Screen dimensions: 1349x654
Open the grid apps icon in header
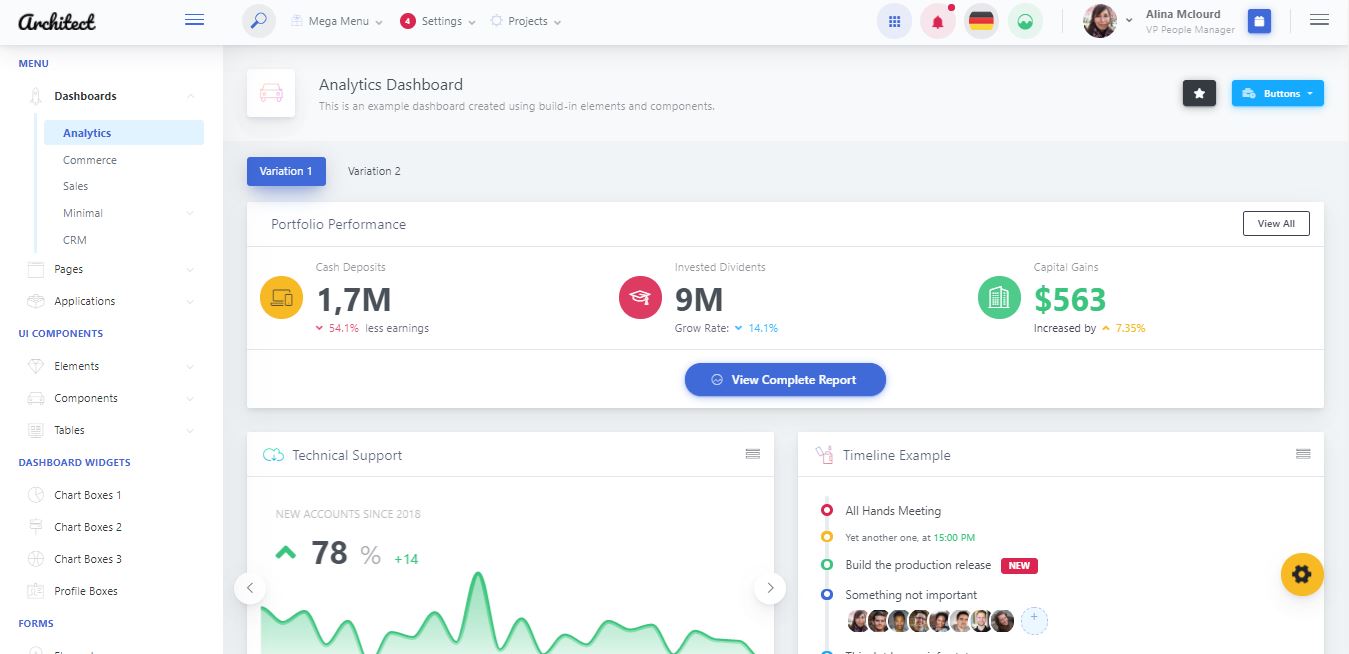pyautogui.click(x=894, y=21)
